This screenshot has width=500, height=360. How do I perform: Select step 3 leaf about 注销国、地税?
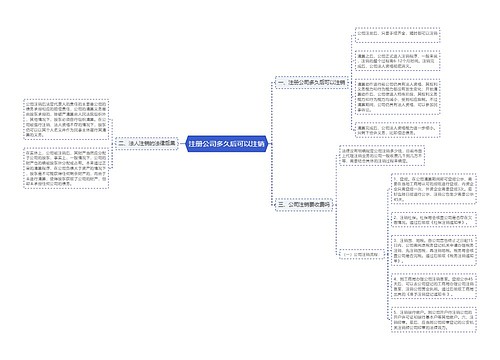434,250
